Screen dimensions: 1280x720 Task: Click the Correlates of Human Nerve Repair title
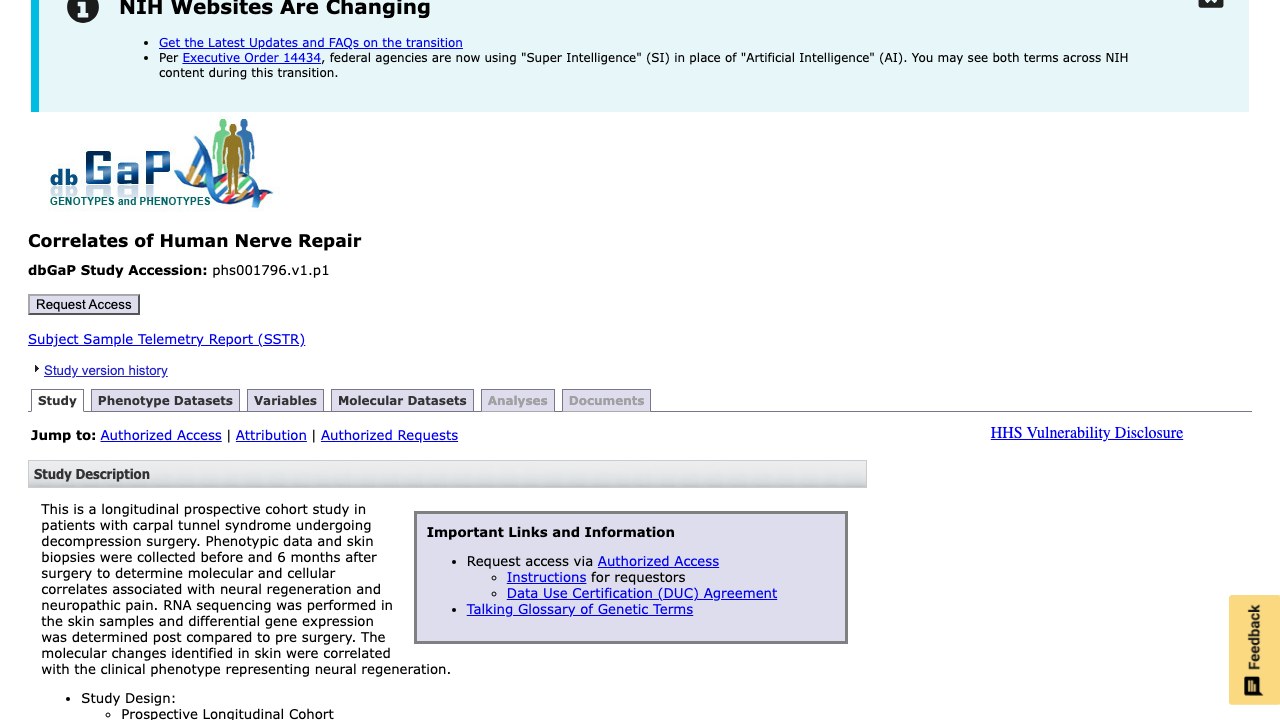tap(194, 241)
